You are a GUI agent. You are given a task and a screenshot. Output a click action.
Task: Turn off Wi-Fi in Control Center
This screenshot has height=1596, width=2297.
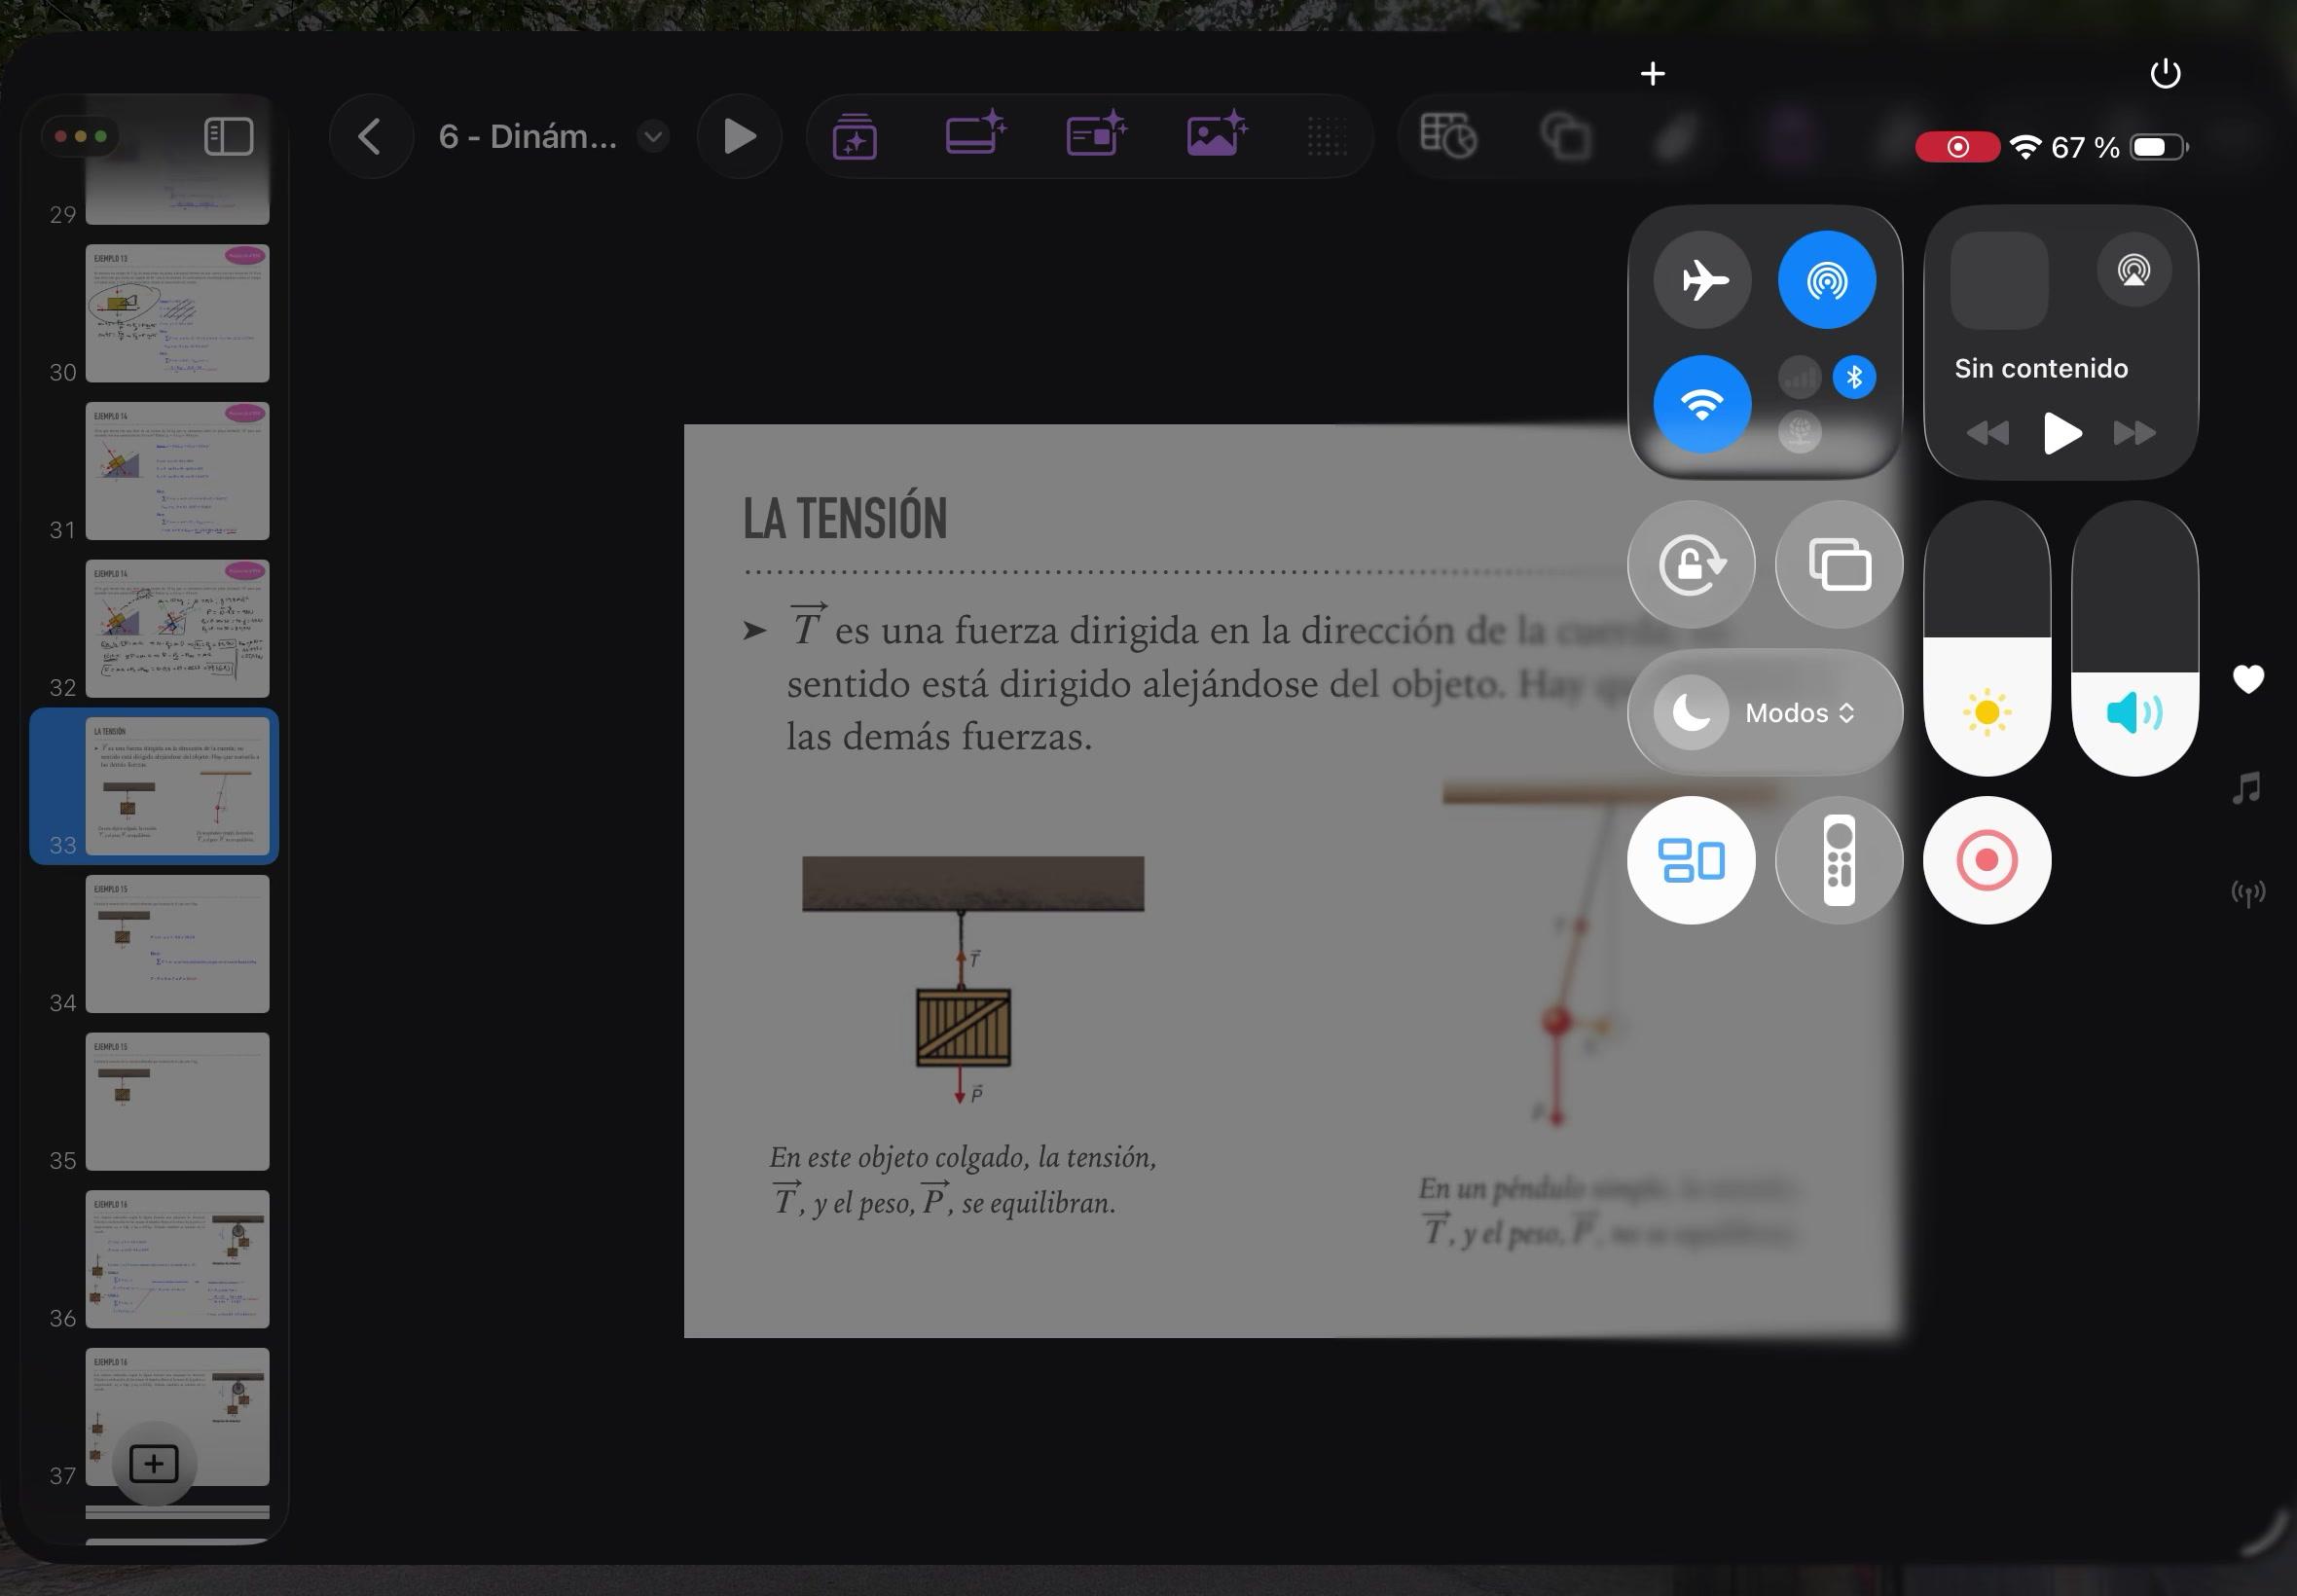click(1702, 404)
